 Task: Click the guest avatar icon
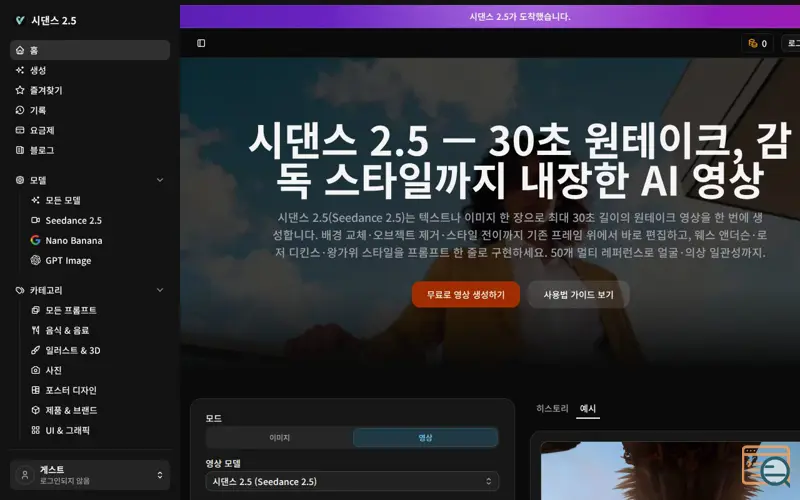(24, 475)
